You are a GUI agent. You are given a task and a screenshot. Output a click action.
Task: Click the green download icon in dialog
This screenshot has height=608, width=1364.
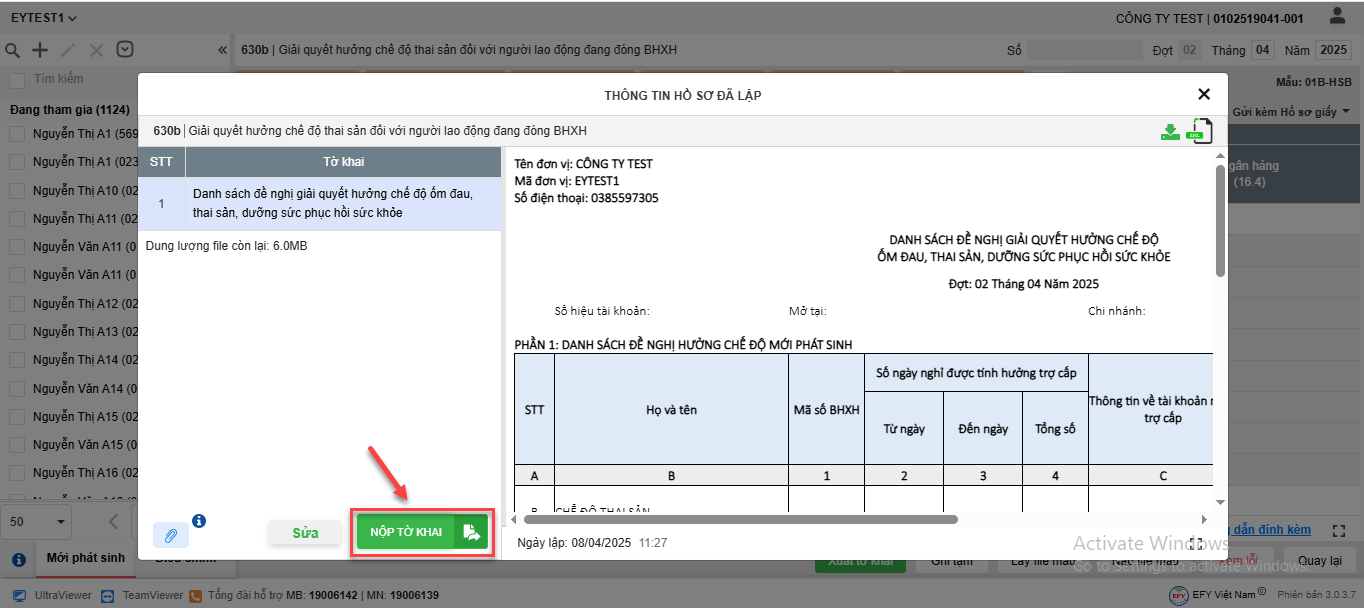(1170, 131)
